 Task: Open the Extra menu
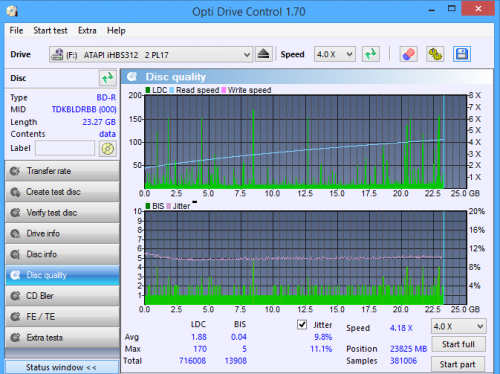(87, 31)
